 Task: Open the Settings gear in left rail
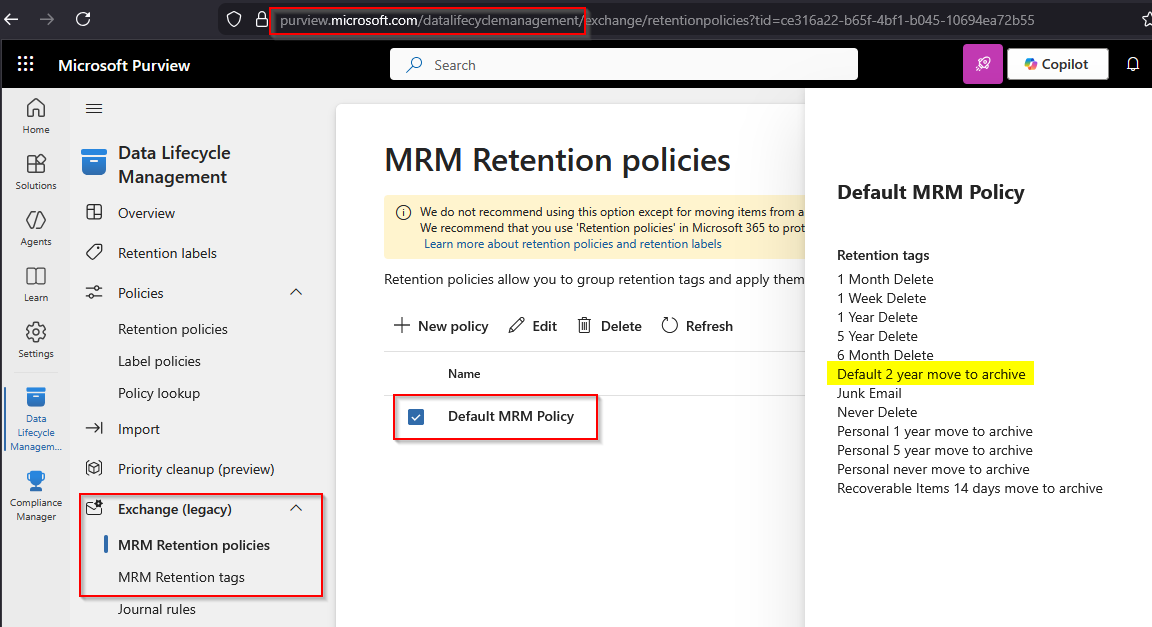36,332
